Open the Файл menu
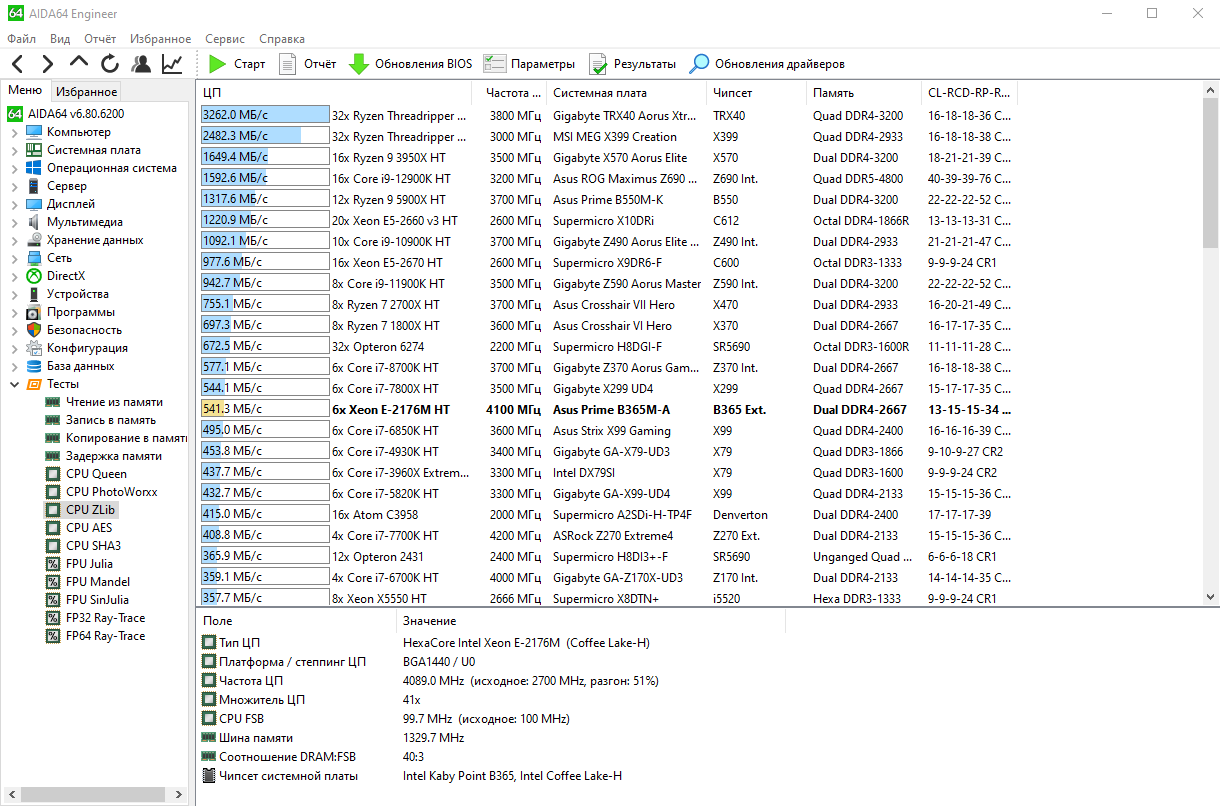Viewport: 1220px width, 806px height. pos(21,39)
